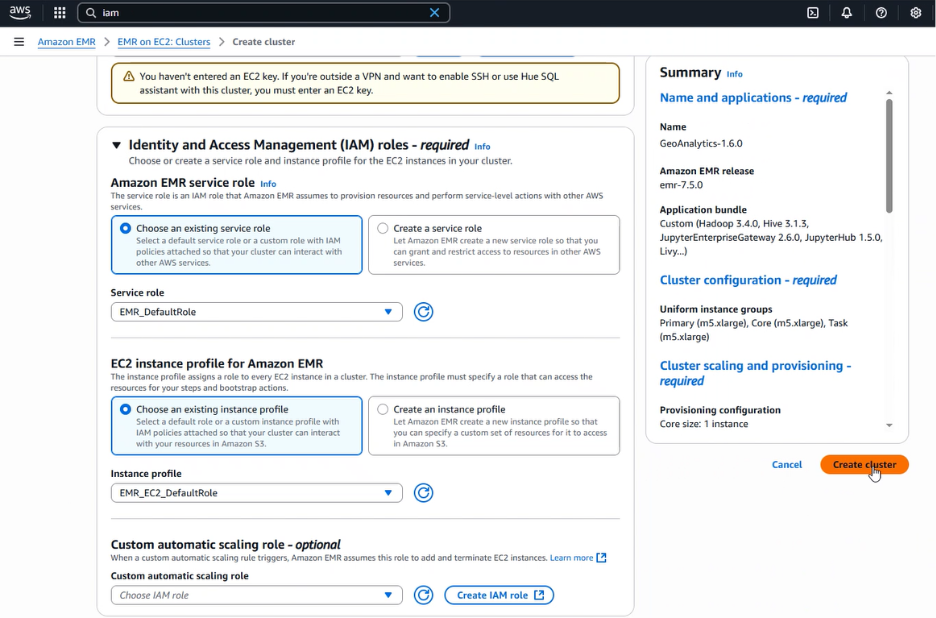The height and width of the screenshot is (618, 936).
Task: Click external link icon next to Learn more
Action: [x=601, y=558]
